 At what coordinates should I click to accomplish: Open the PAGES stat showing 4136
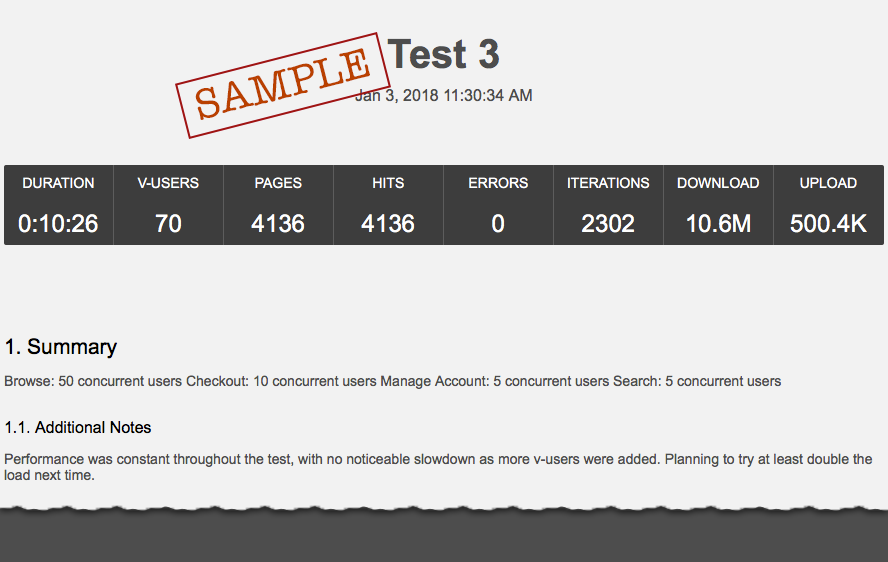tap(278, 205)
